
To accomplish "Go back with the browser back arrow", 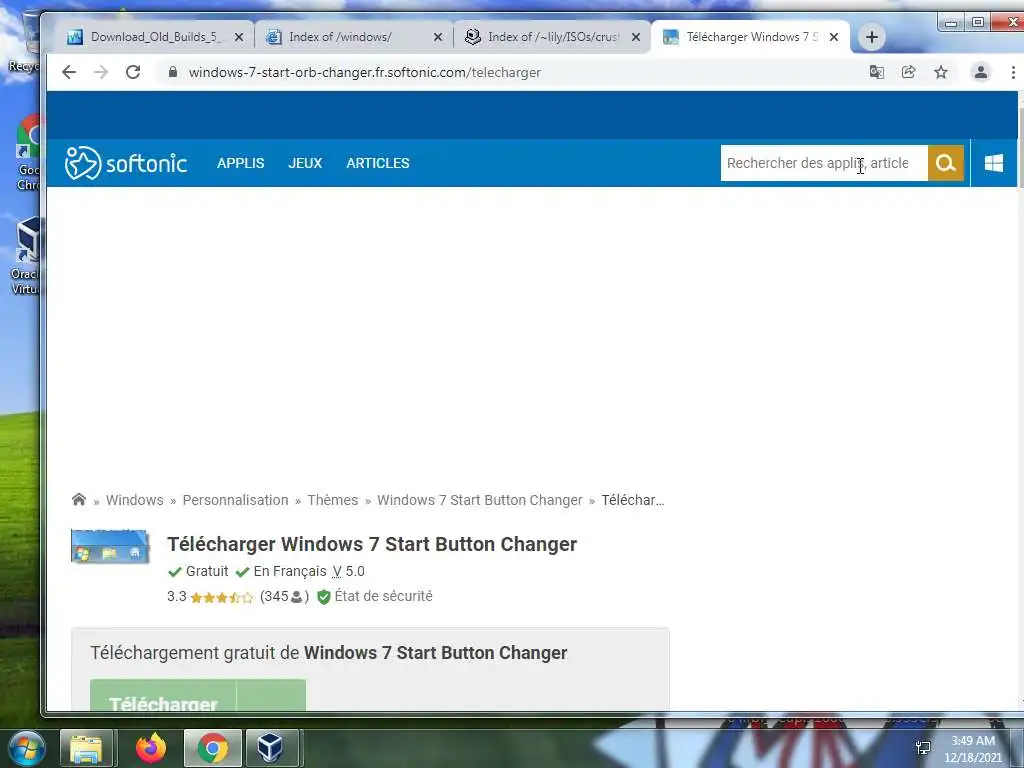I will point(69,72).
